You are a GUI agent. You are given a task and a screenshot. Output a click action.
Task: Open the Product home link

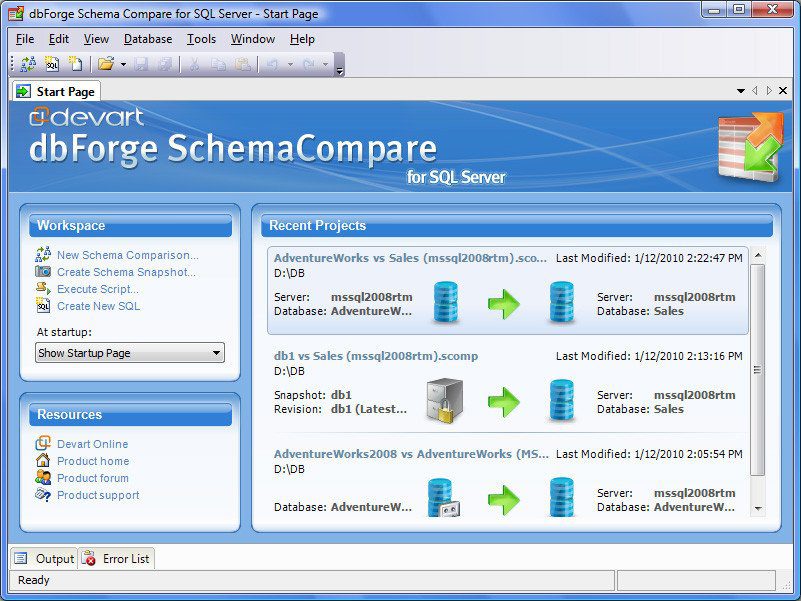pos(93,461)
